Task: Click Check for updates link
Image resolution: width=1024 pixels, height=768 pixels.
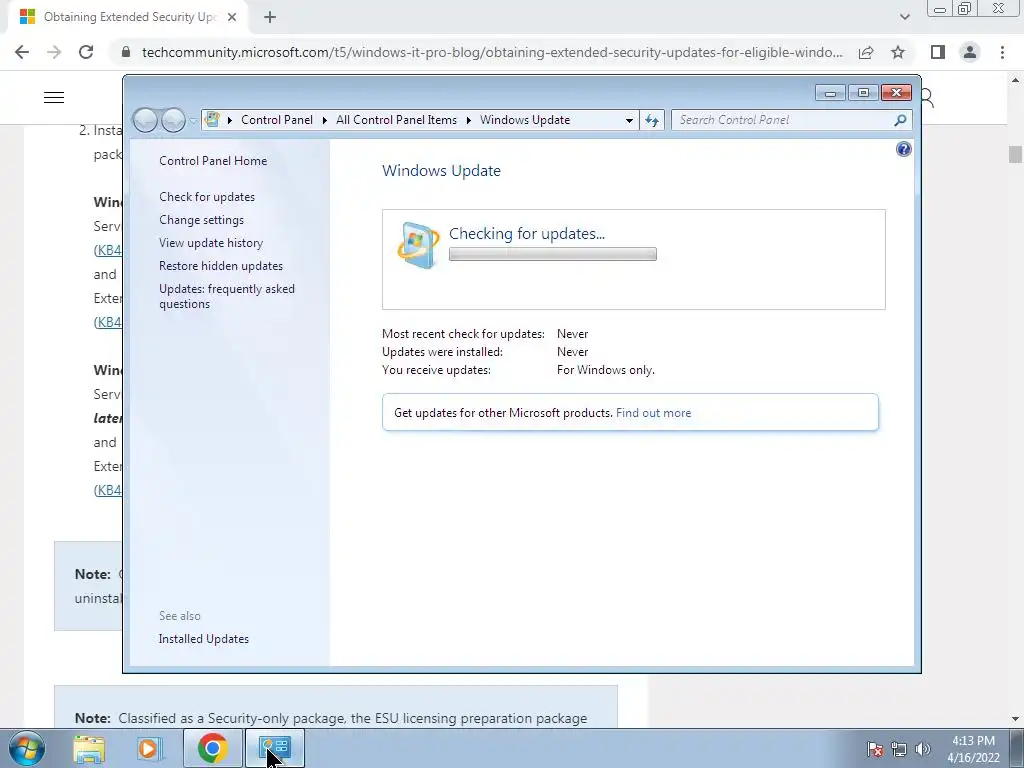Action: point(207,197)
